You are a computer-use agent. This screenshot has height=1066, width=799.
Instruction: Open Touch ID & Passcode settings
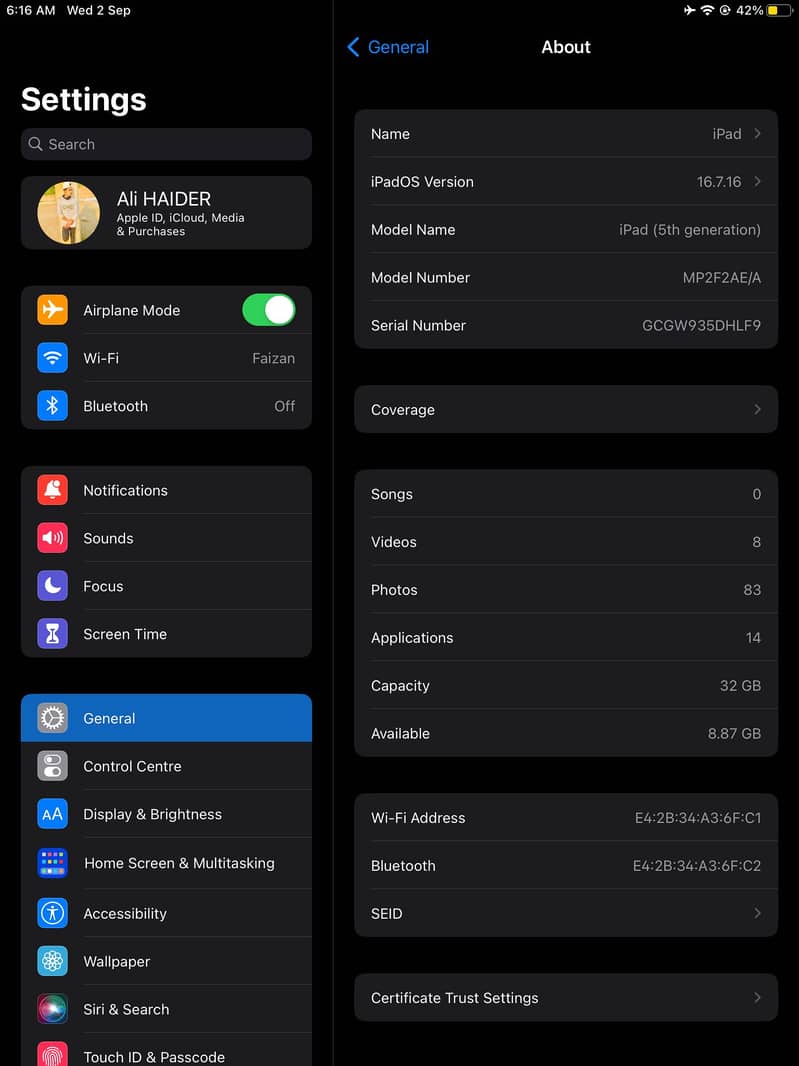[167, 1050]
